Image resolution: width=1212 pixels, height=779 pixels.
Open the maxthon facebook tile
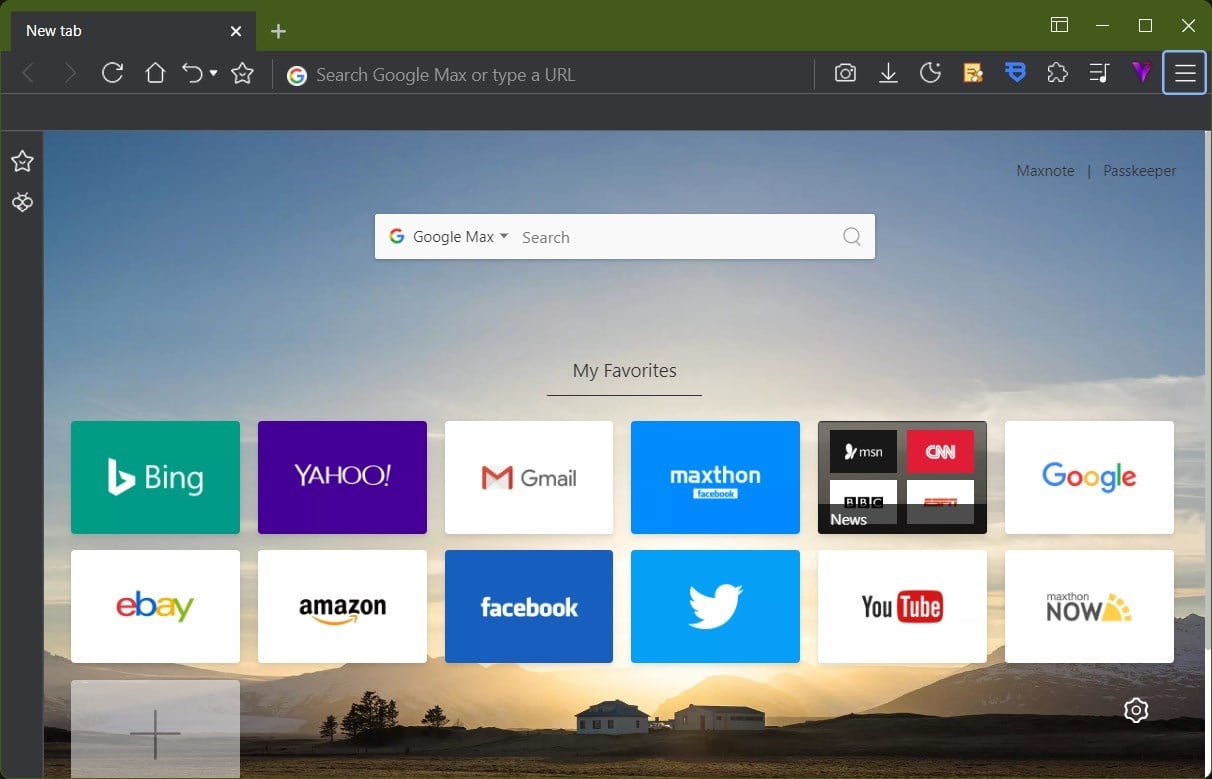tap(715, 477)
